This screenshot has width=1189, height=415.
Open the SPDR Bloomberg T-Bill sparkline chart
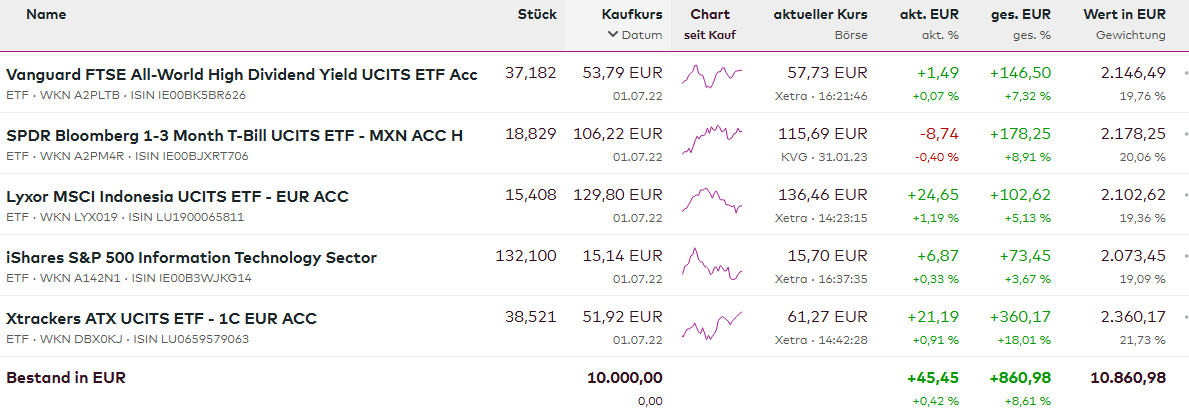[x=712, y=138]
